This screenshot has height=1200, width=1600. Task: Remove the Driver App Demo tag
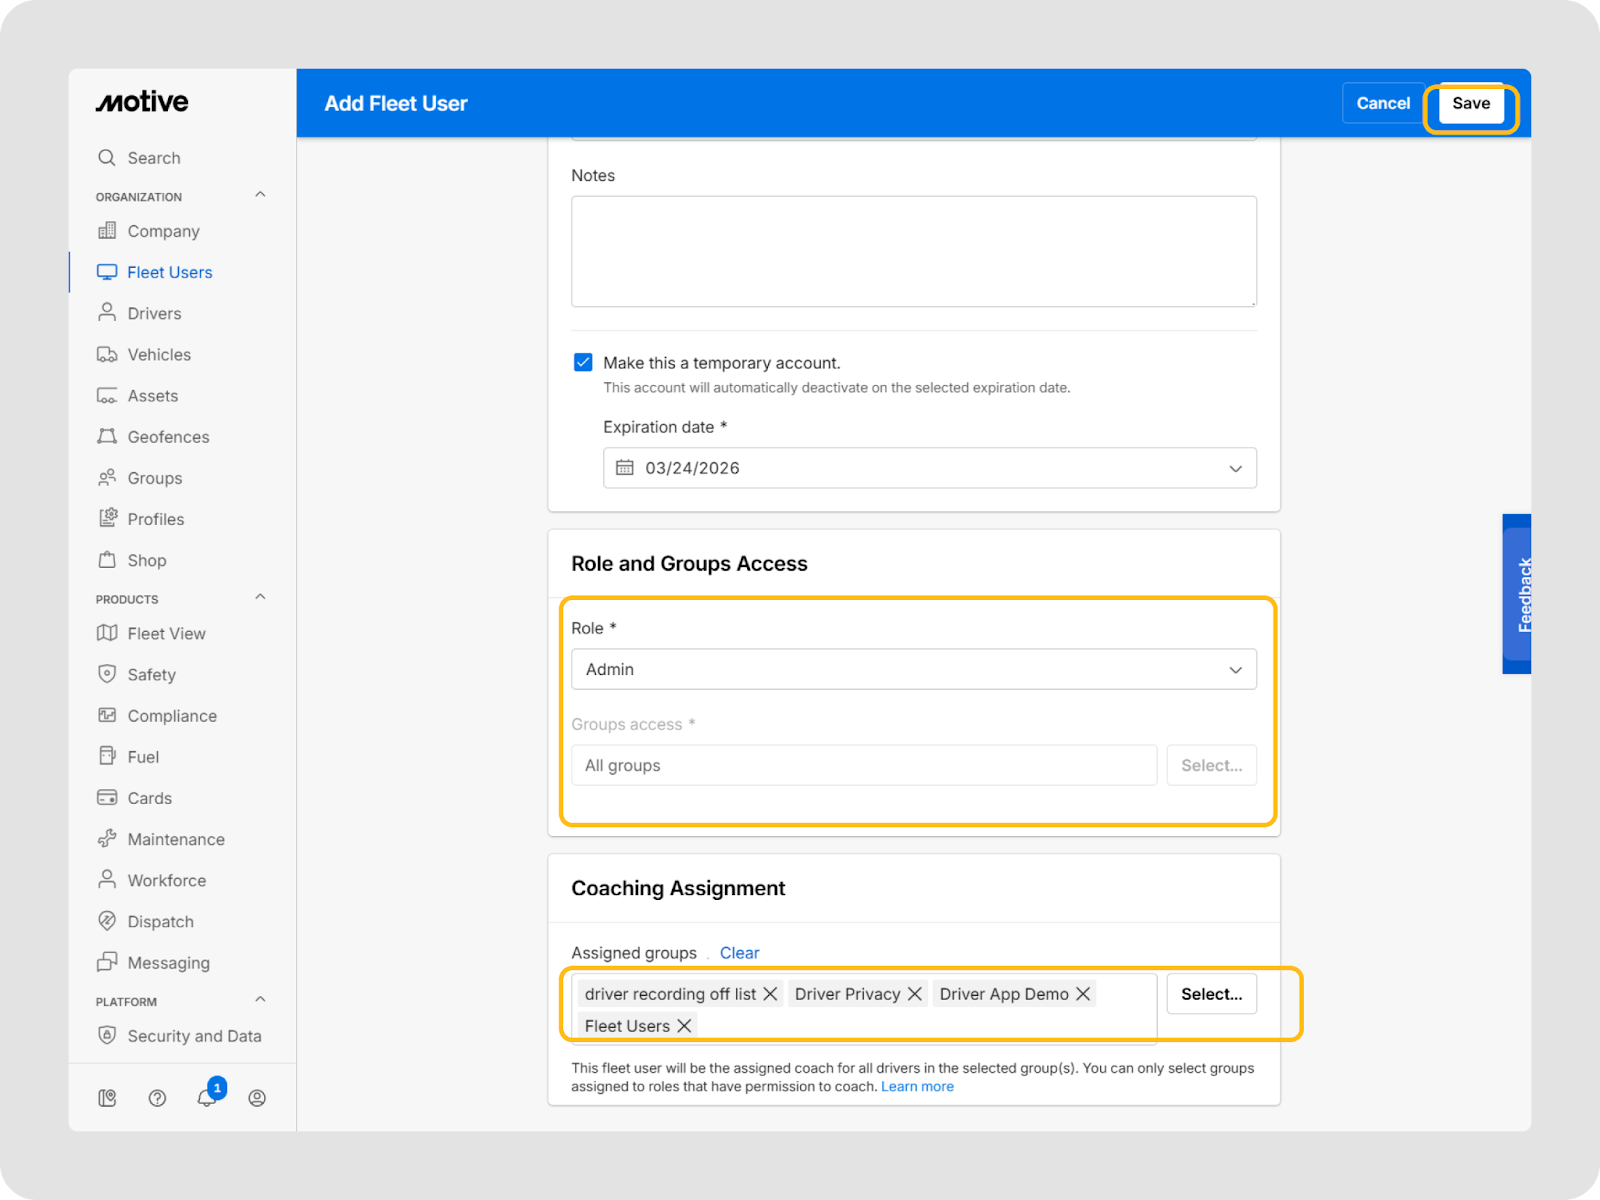click(1083, 994)
